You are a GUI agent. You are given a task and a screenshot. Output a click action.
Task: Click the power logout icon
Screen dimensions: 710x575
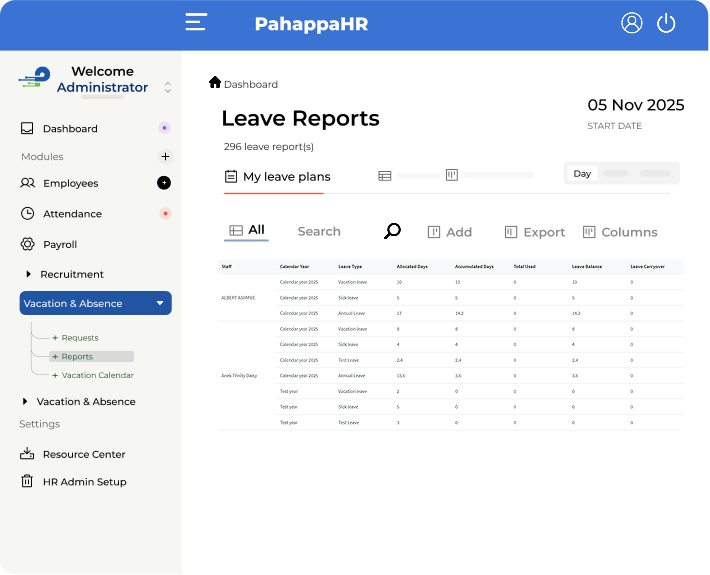pos(666,23)
